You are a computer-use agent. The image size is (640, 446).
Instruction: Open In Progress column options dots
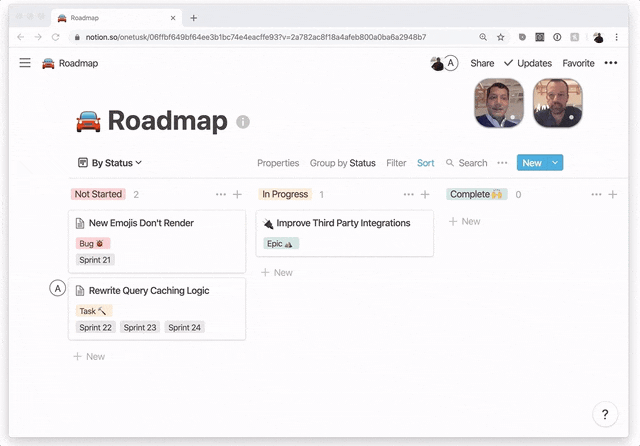(409, 195)
